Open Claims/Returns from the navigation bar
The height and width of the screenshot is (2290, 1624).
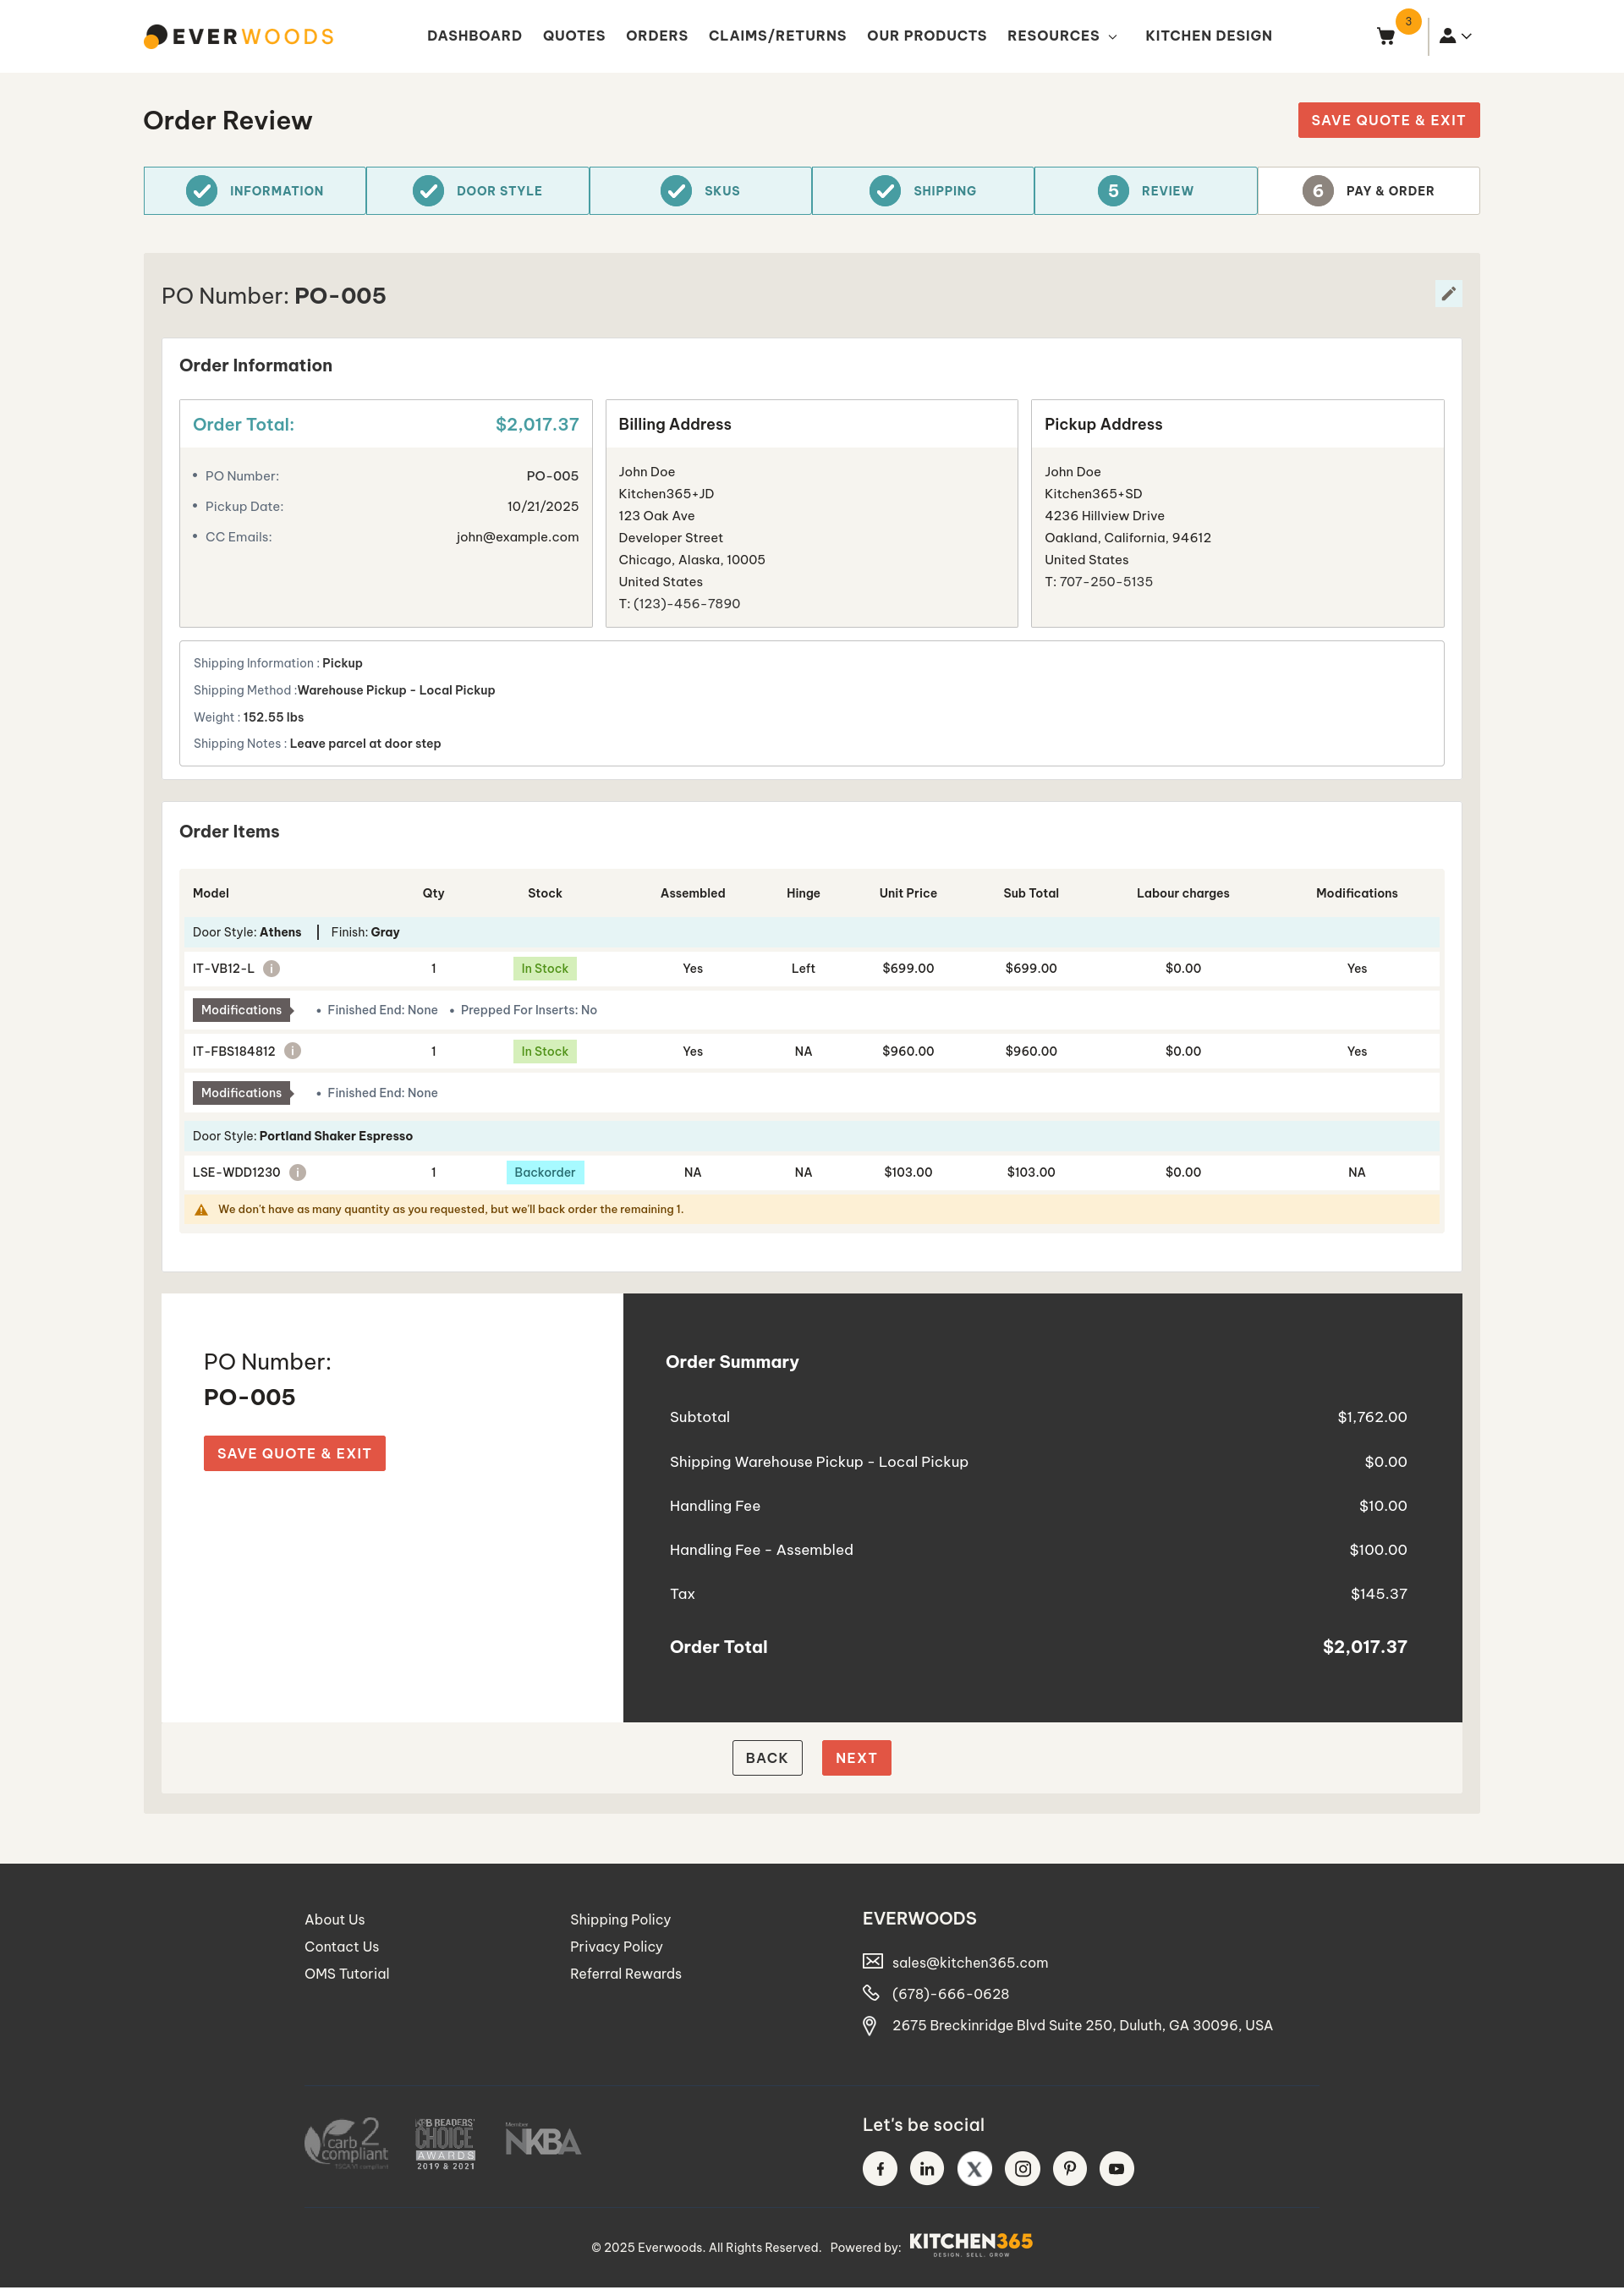pos(777,36)
